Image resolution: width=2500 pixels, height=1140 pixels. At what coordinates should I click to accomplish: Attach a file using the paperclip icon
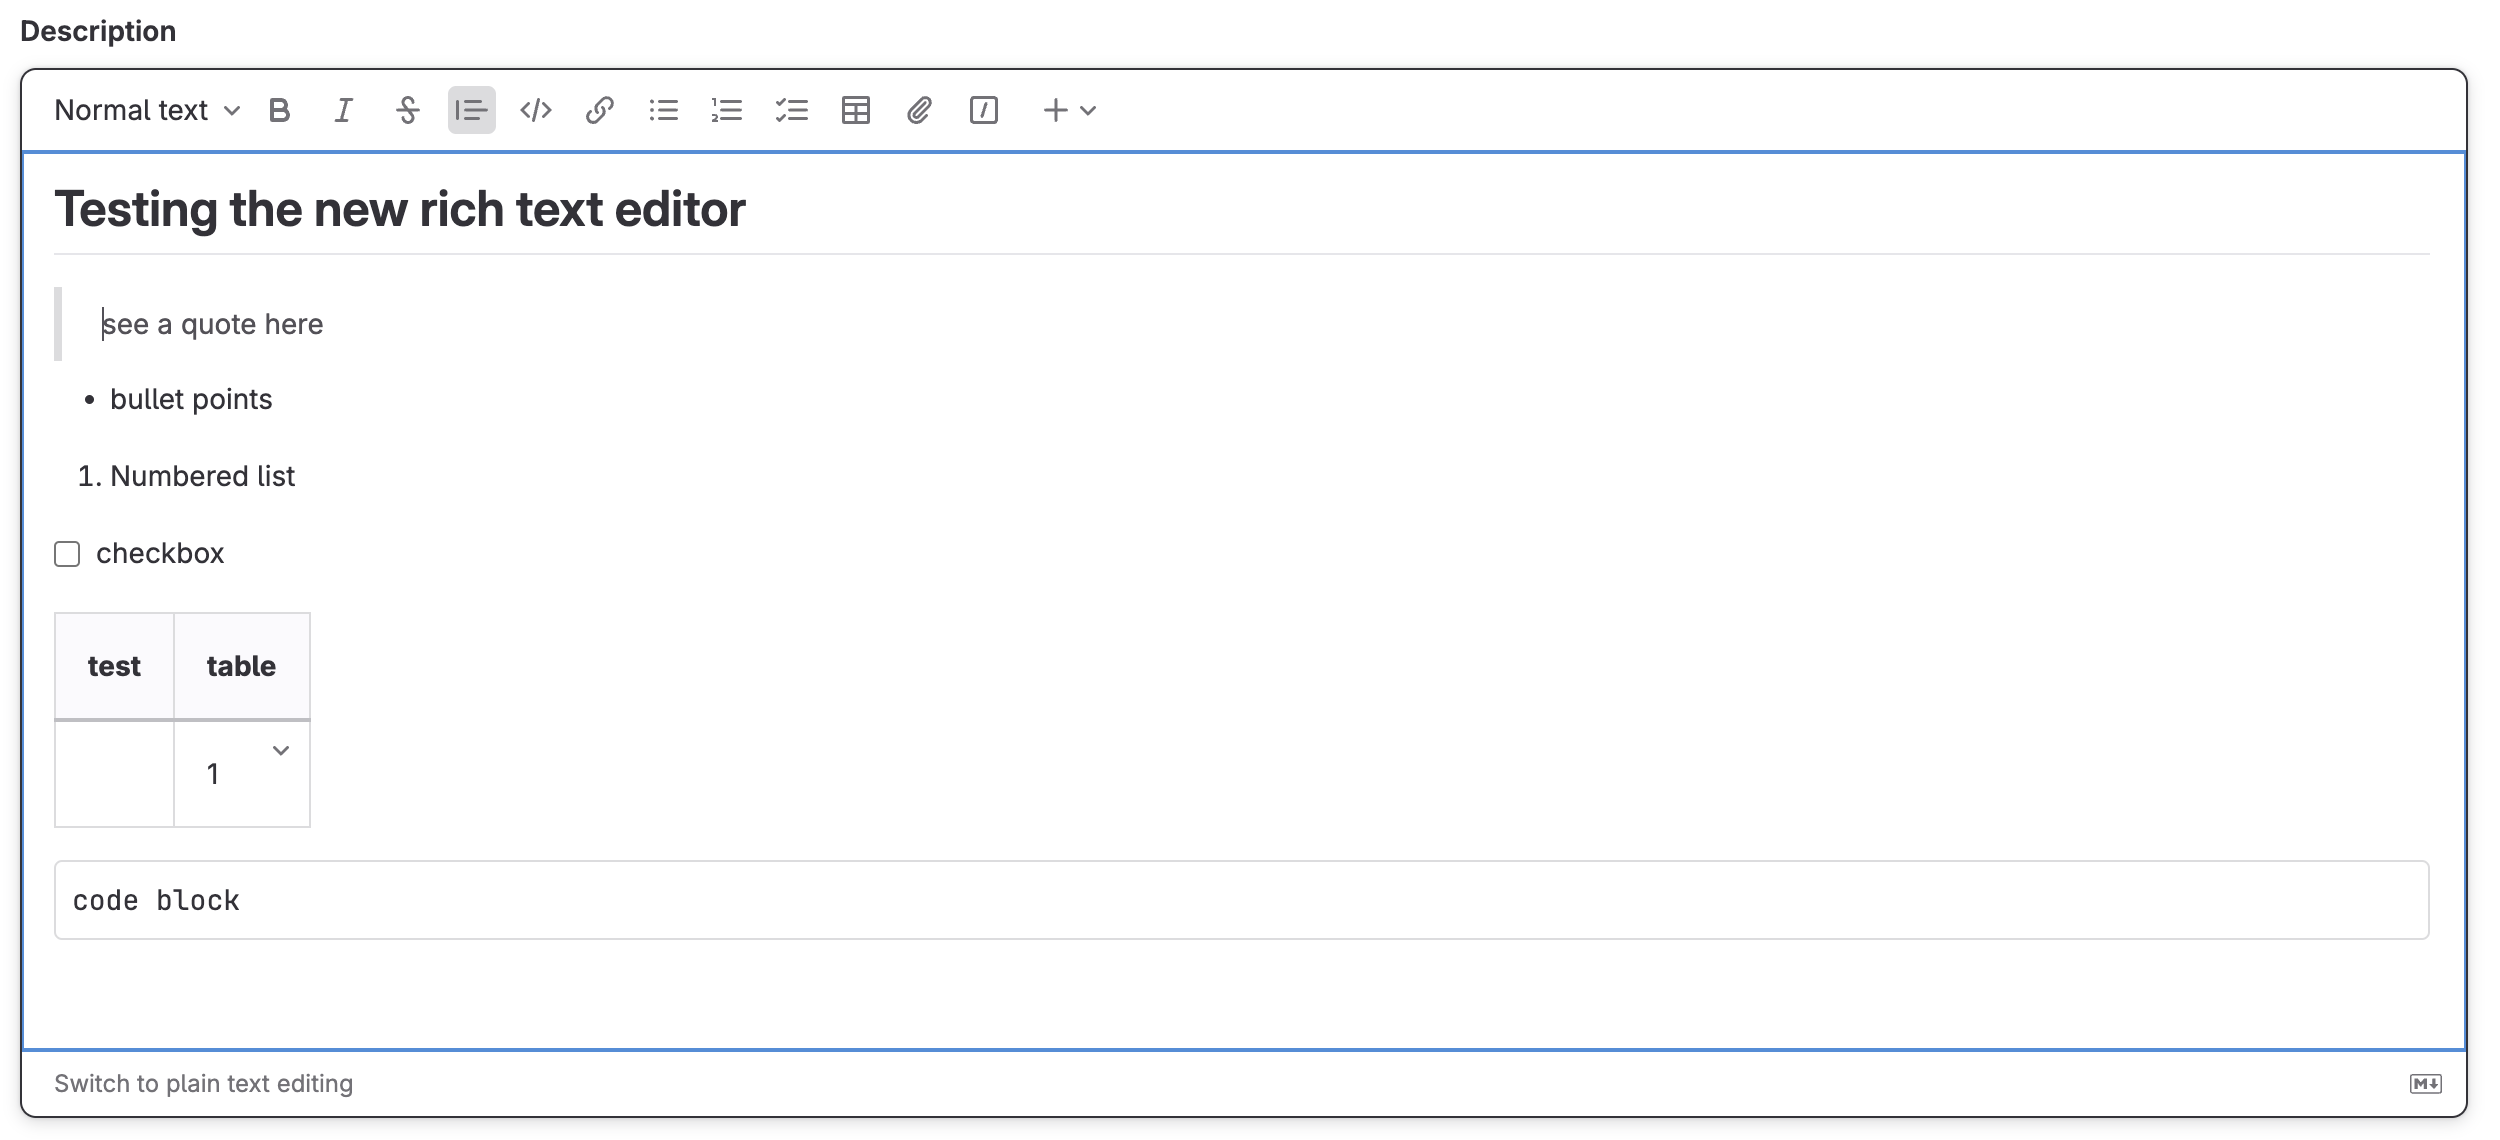pyautogui.click(x=920, y=110)
